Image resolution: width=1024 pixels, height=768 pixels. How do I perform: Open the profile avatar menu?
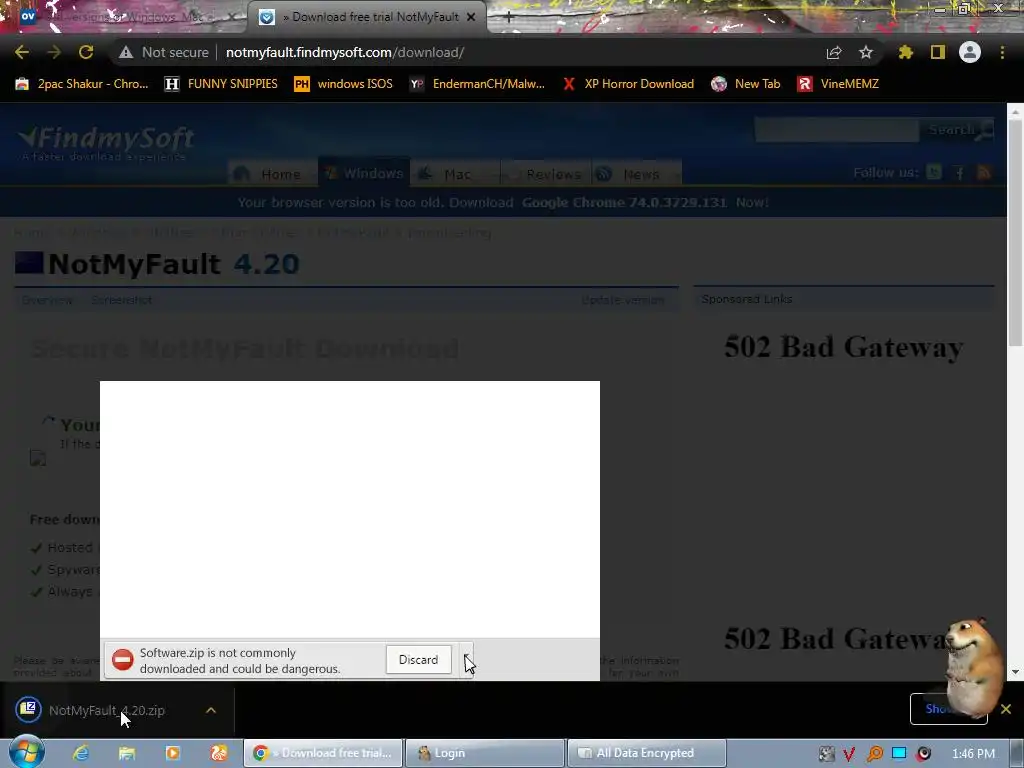click(x=970, y=52)
